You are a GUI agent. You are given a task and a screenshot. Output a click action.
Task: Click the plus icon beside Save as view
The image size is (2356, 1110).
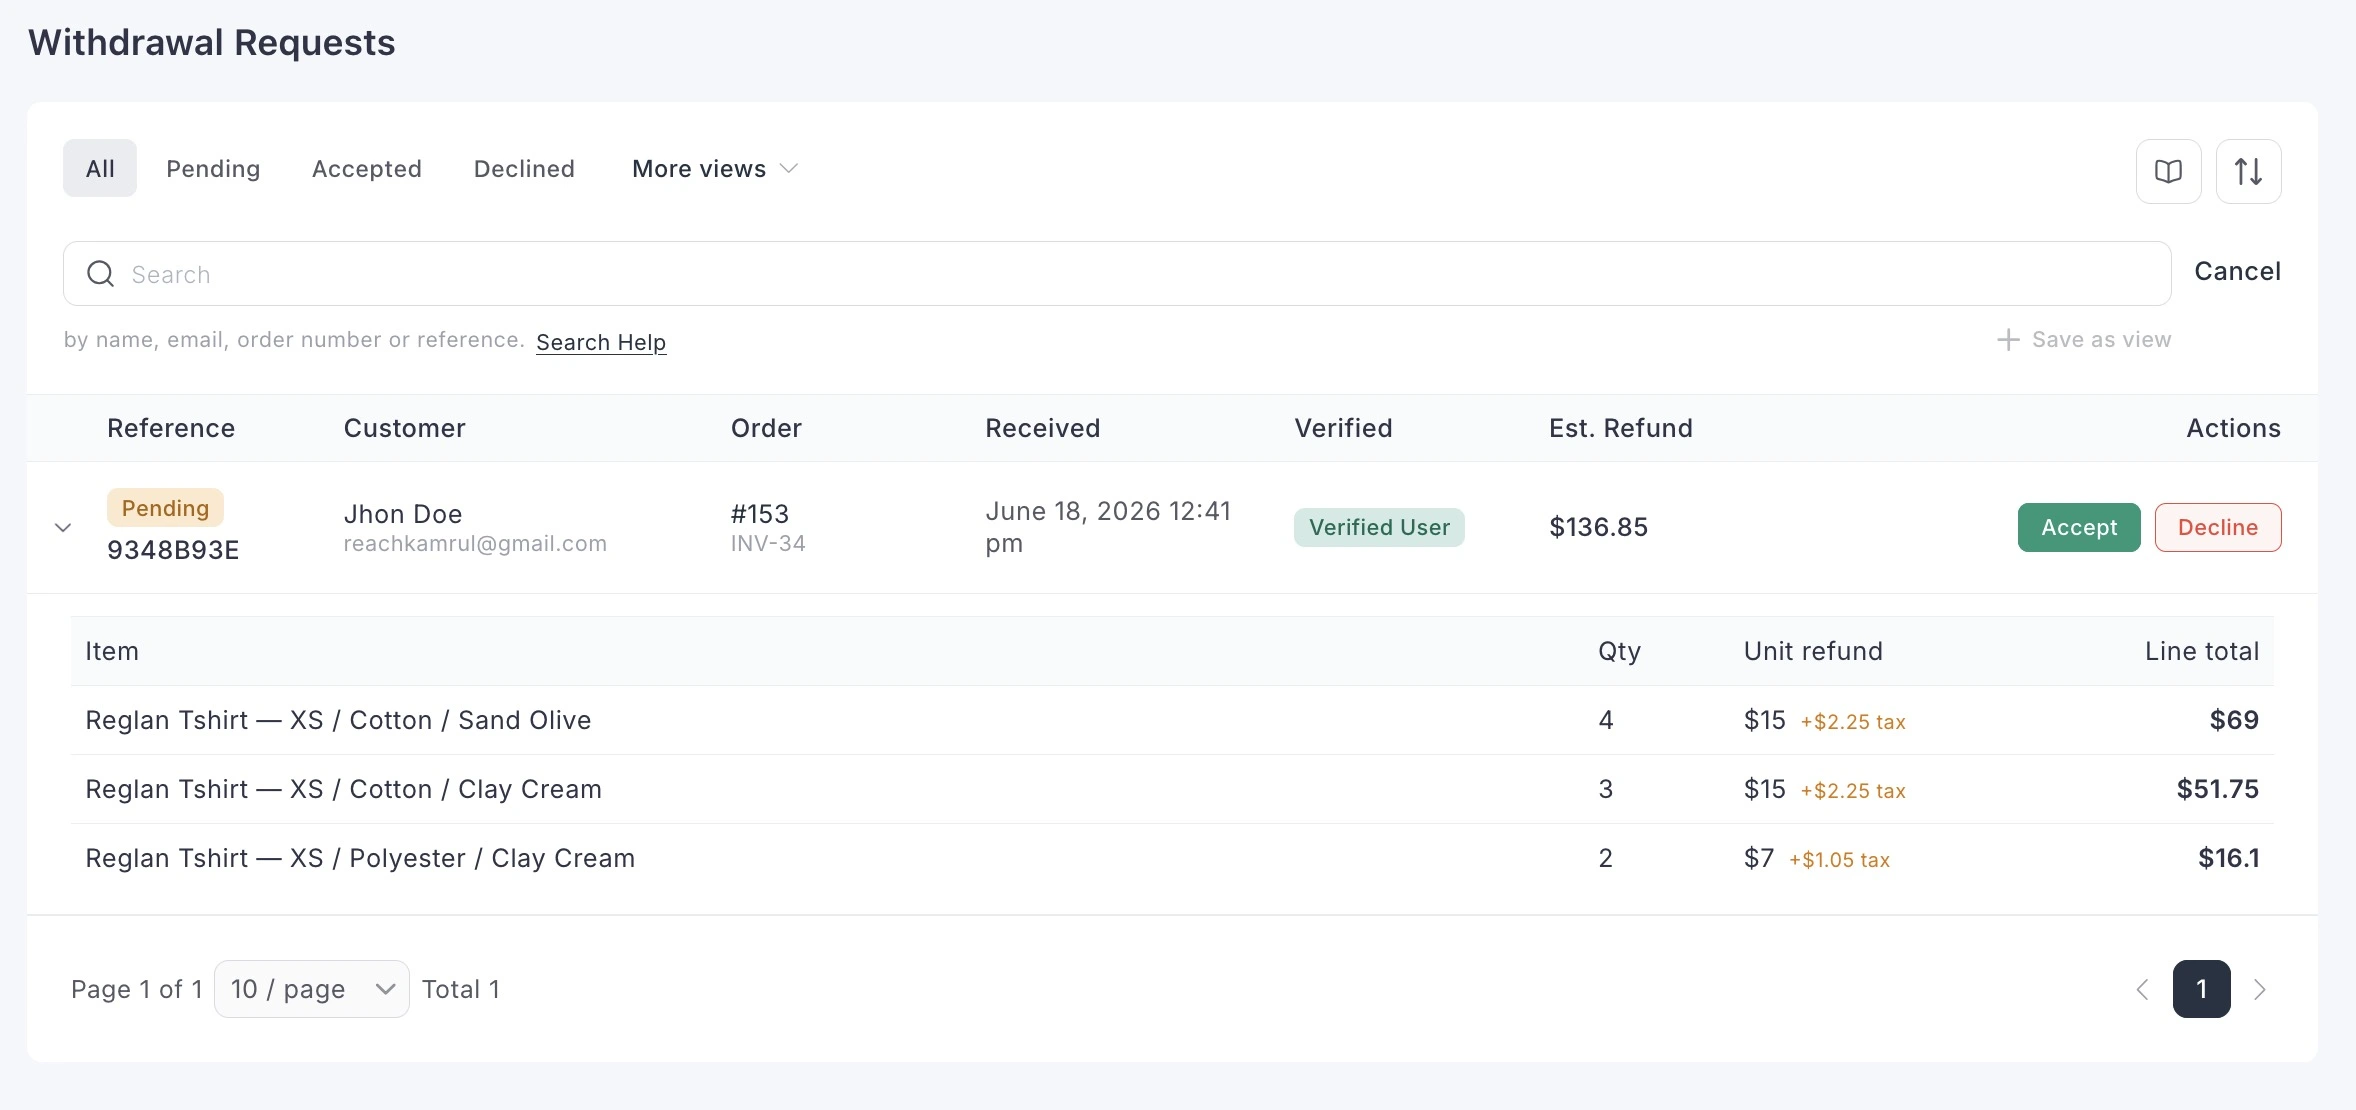pos(2007,340)
